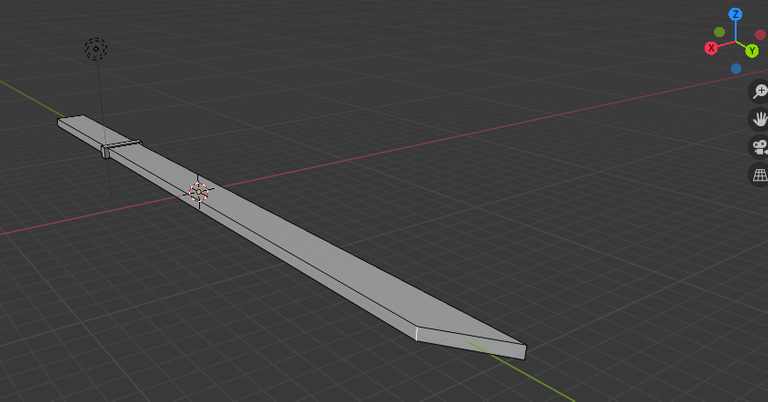Select the light object in the viewport
The height and width of the screenshot is (402, 768).
[x=96, y=48]
